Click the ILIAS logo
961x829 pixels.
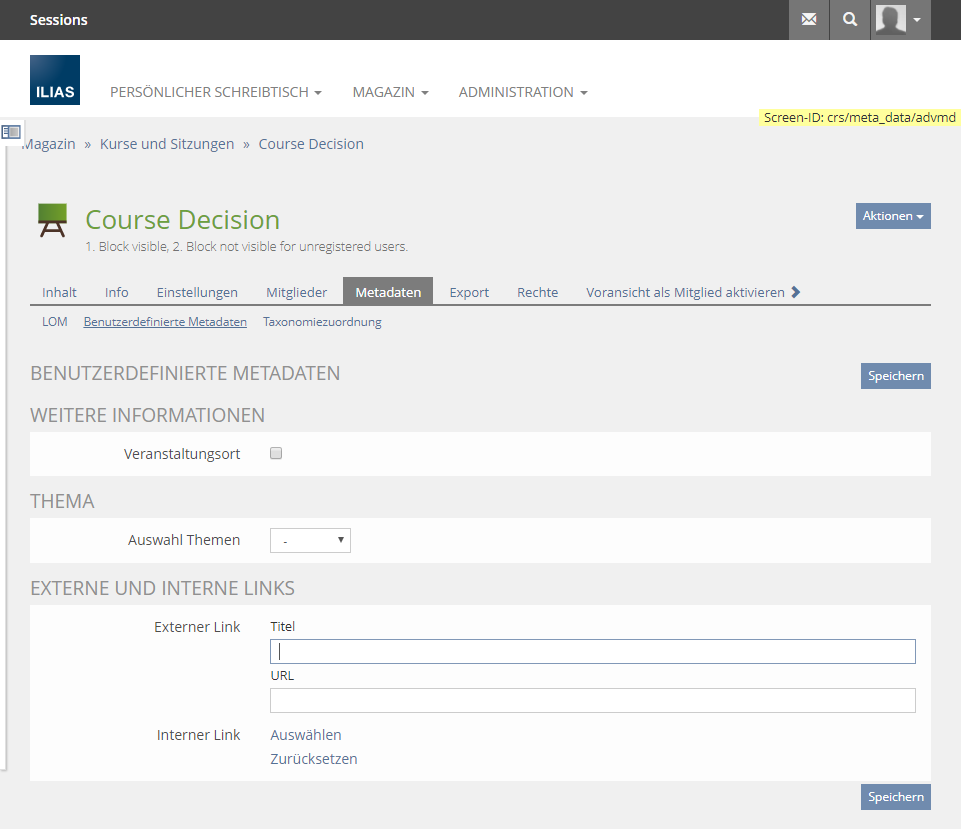[55, 80]
